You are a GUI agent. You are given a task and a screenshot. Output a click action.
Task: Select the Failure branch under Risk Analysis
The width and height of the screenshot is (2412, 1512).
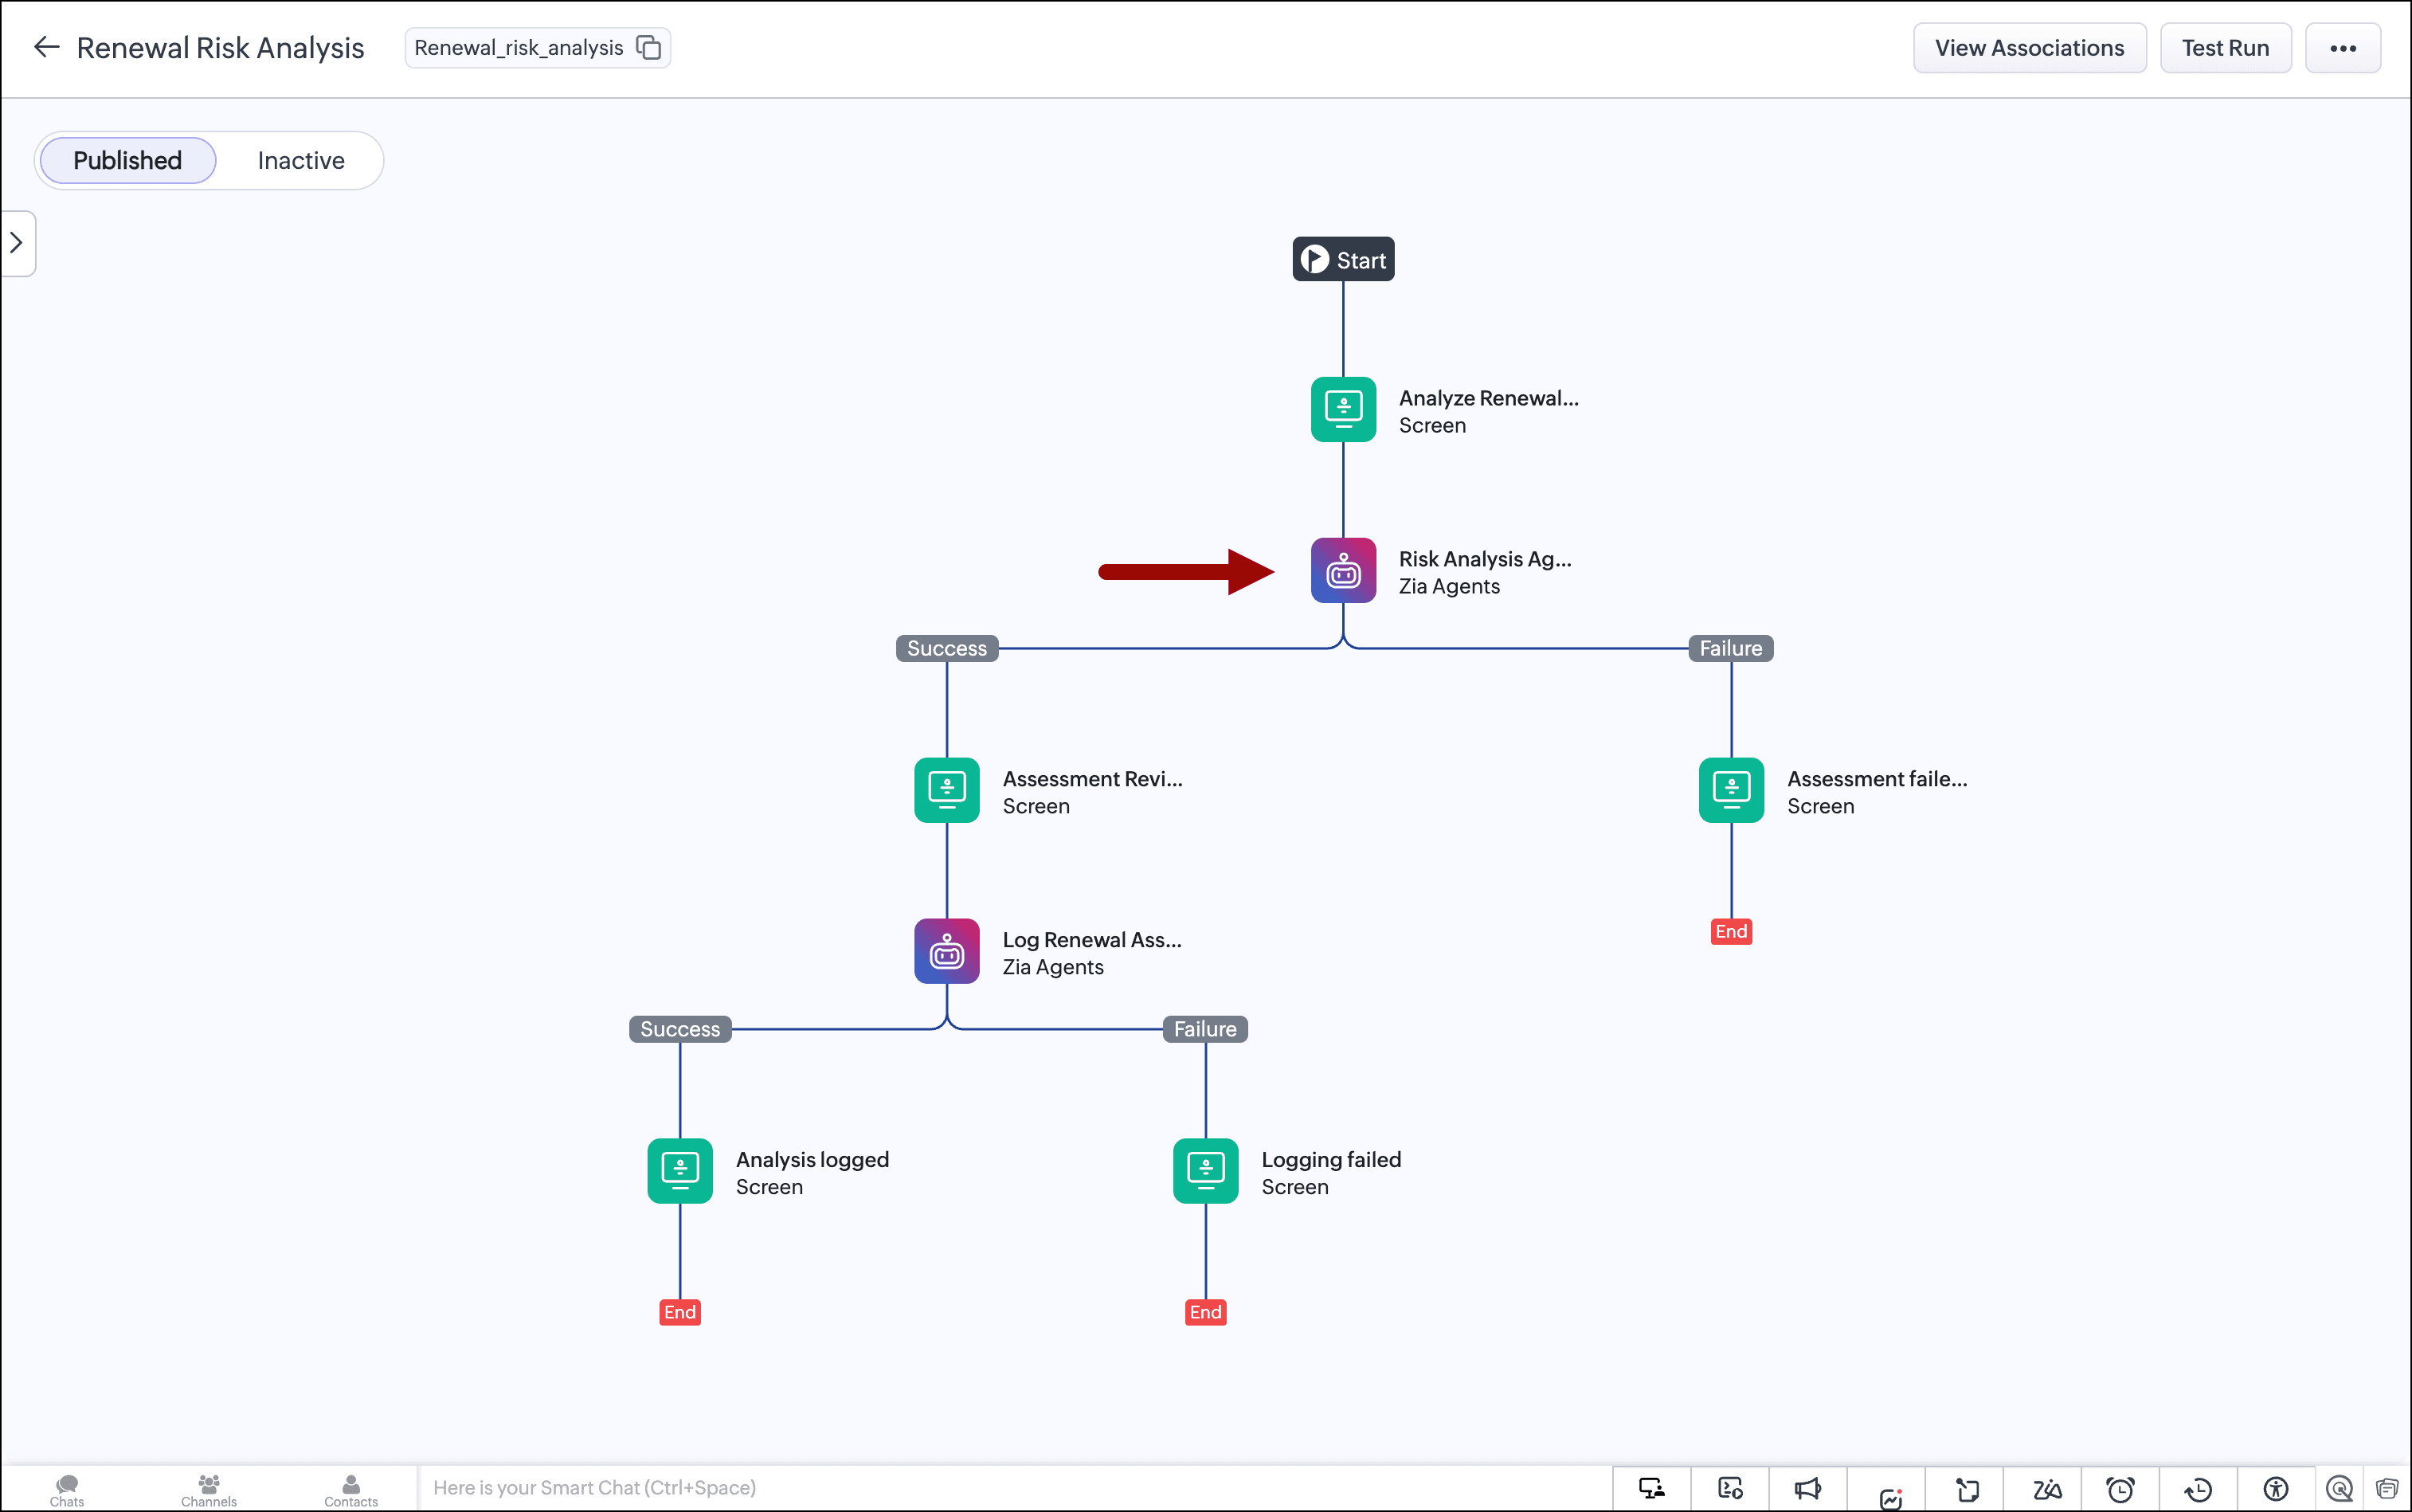(x=1731, y=648)
